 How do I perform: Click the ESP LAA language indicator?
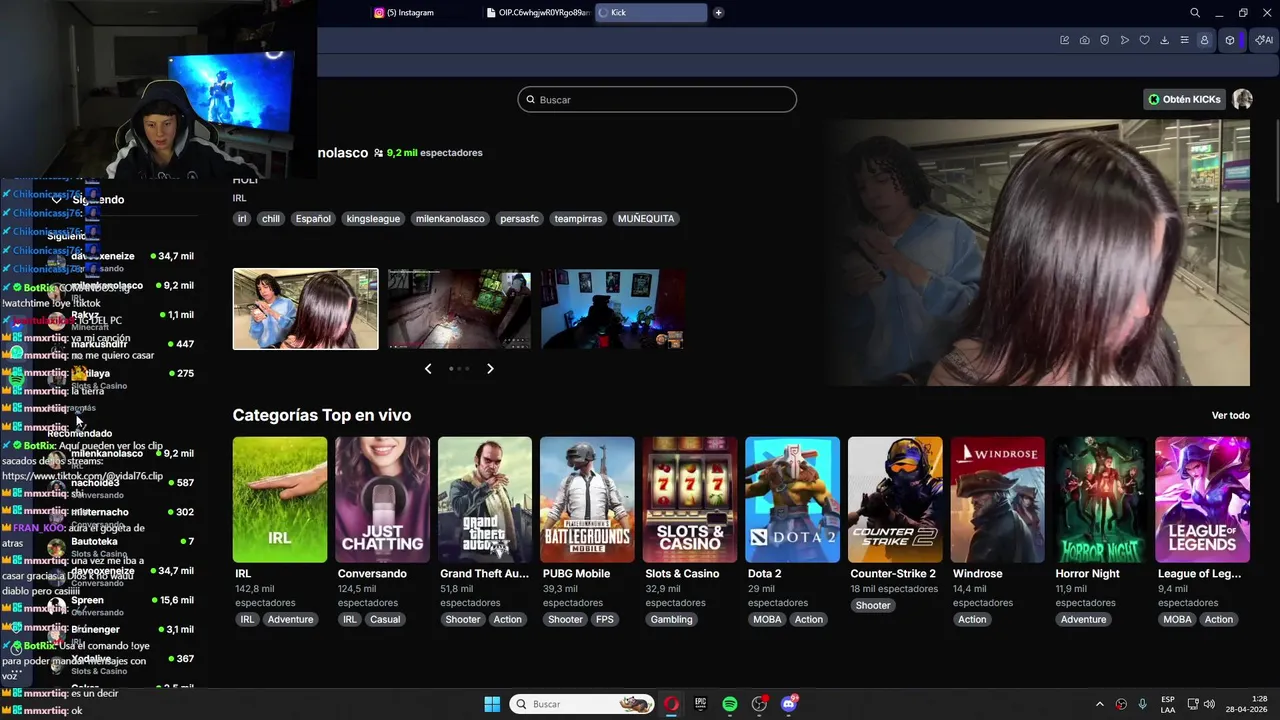pos(1168,704)
